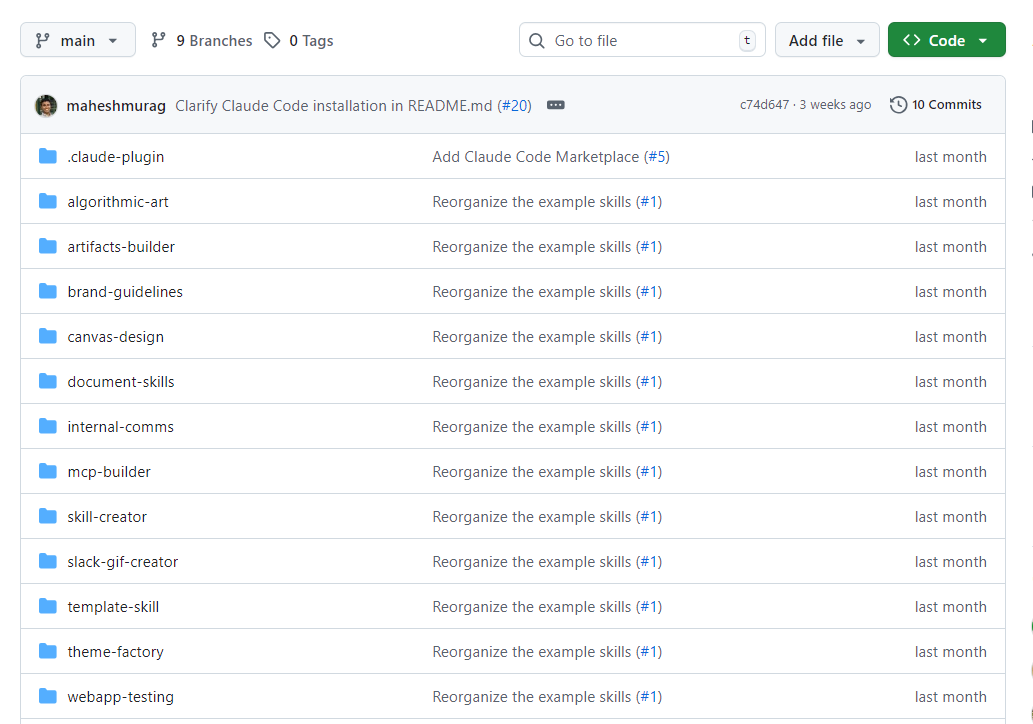Open the .claude-plugin folder
This screenshot has height=724, width=1033.
[116, 157]
